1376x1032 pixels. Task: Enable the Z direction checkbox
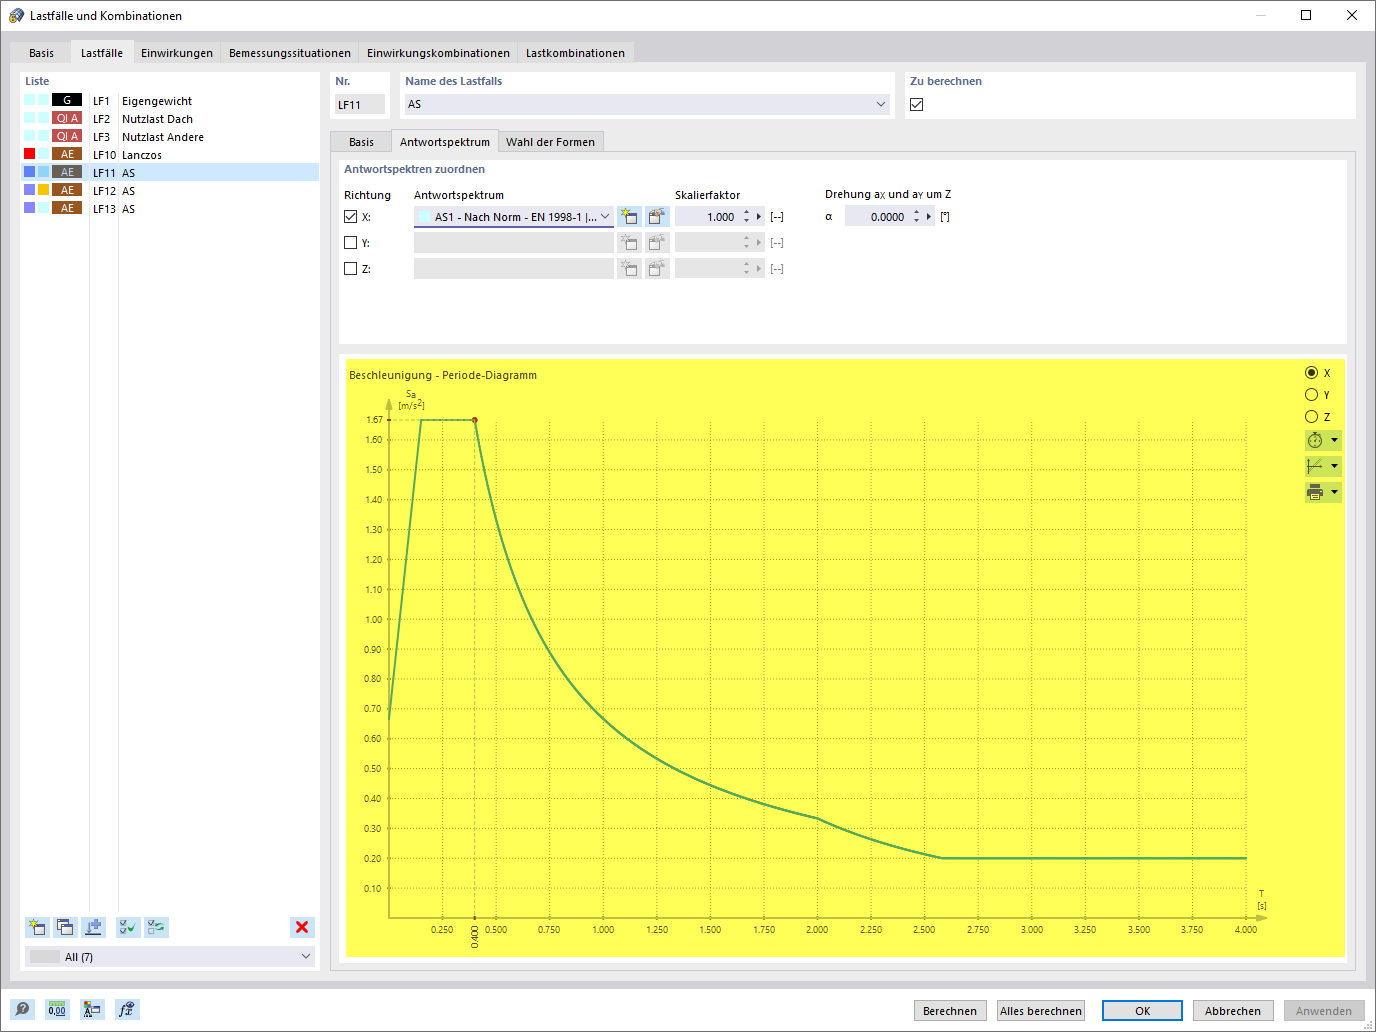(351, 268)
